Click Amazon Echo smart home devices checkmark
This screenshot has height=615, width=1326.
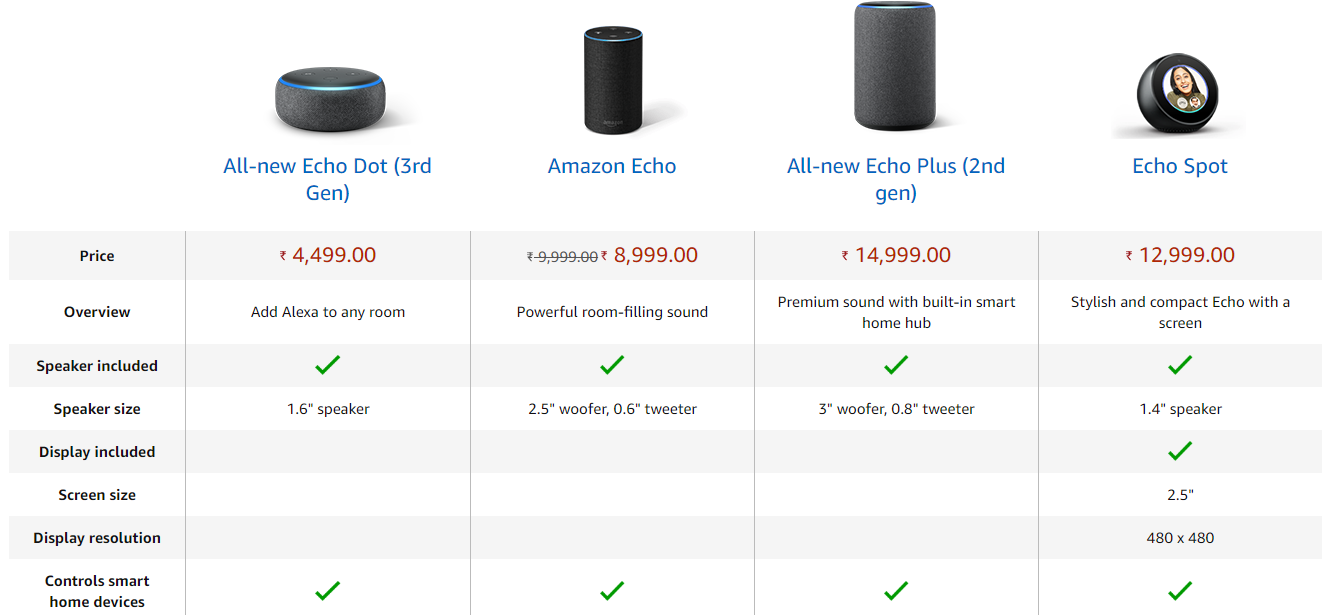coord(612,591)
